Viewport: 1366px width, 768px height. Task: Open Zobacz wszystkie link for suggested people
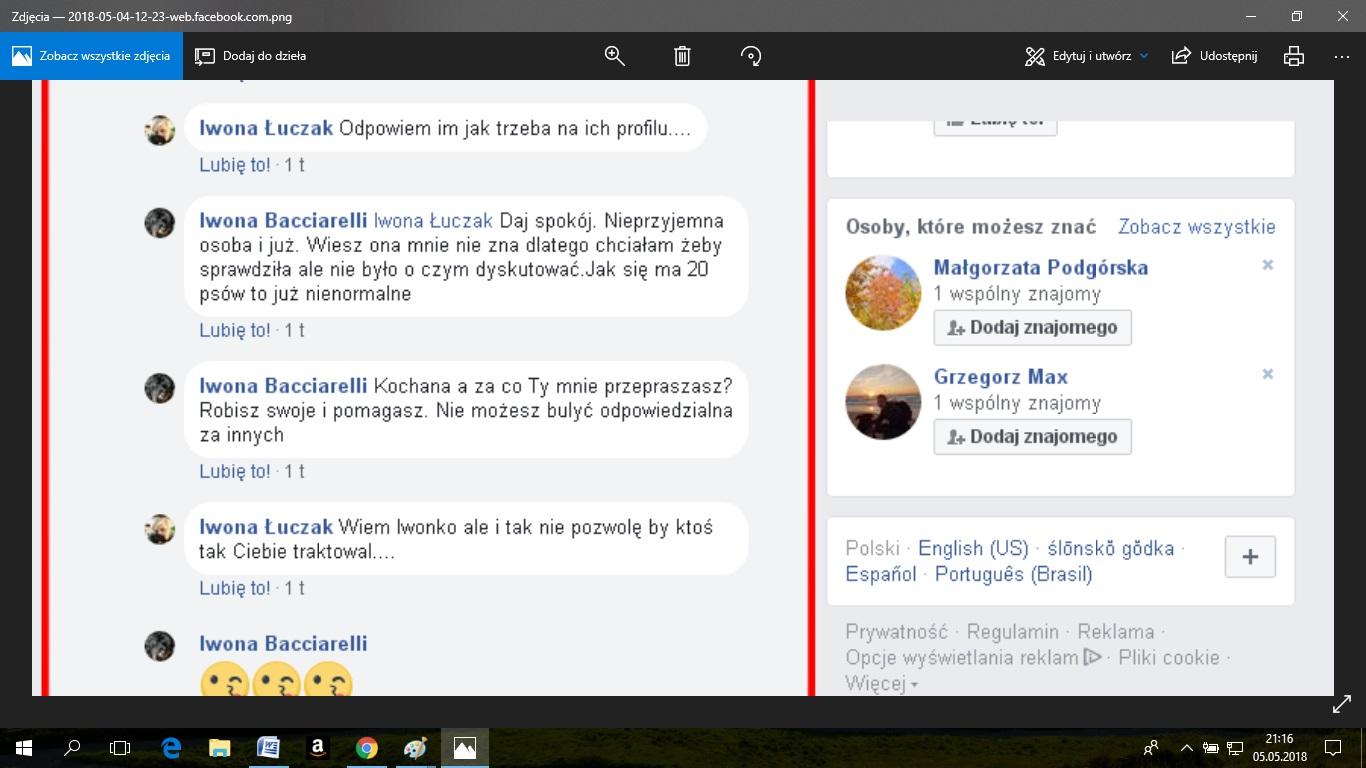click(x=1196, y=227)
